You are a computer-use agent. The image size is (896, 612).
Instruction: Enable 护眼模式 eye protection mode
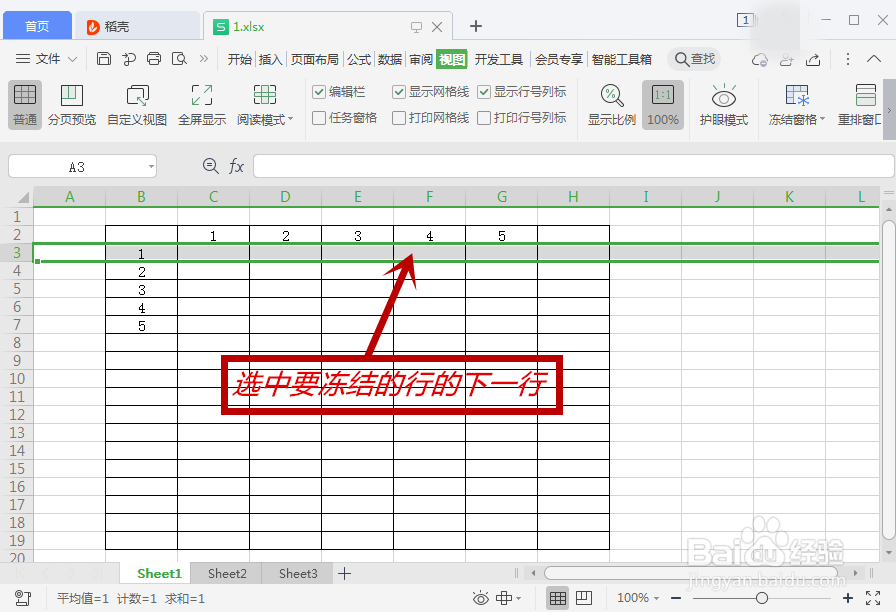point(723,104)
